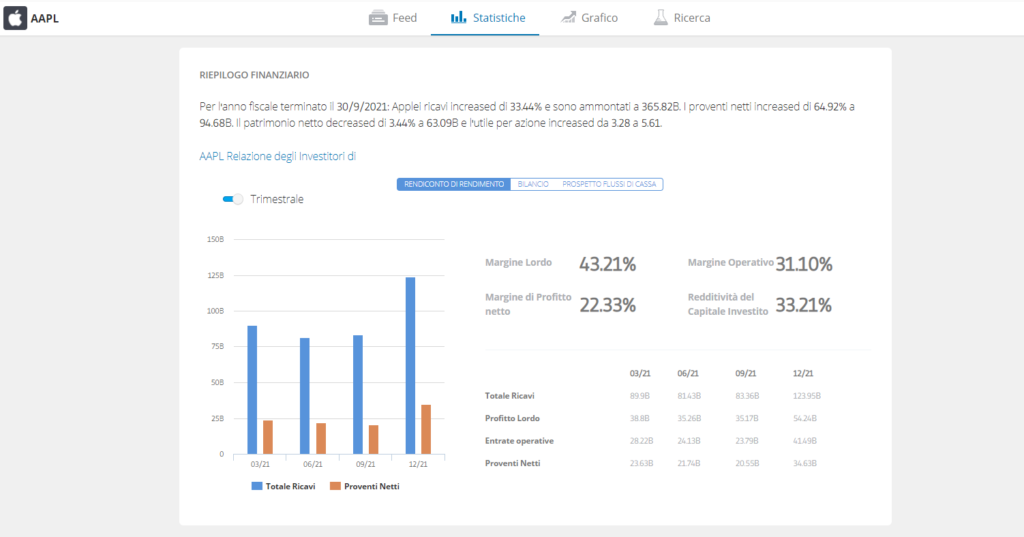1024x537 pixels.
Task: Click the Margine di Profitto netto value 22.33%
Action: (x=607, y=305)
